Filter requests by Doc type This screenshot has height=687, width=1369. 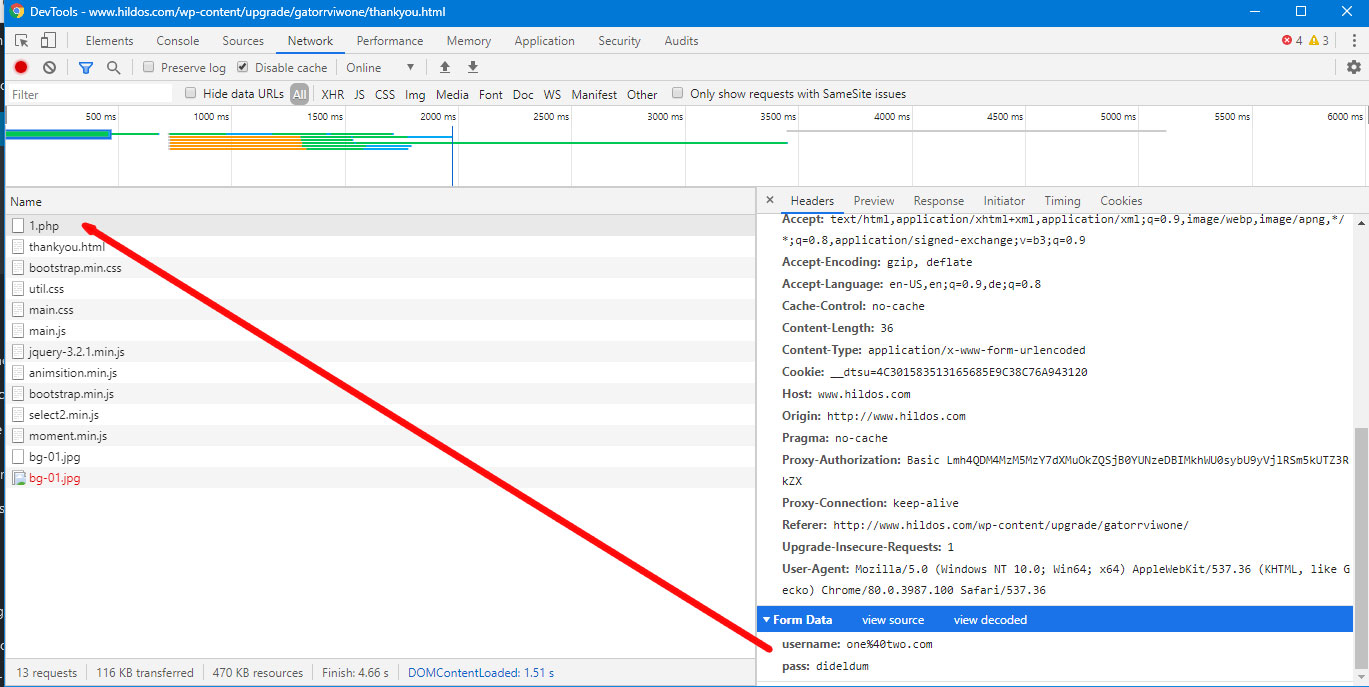523,94
